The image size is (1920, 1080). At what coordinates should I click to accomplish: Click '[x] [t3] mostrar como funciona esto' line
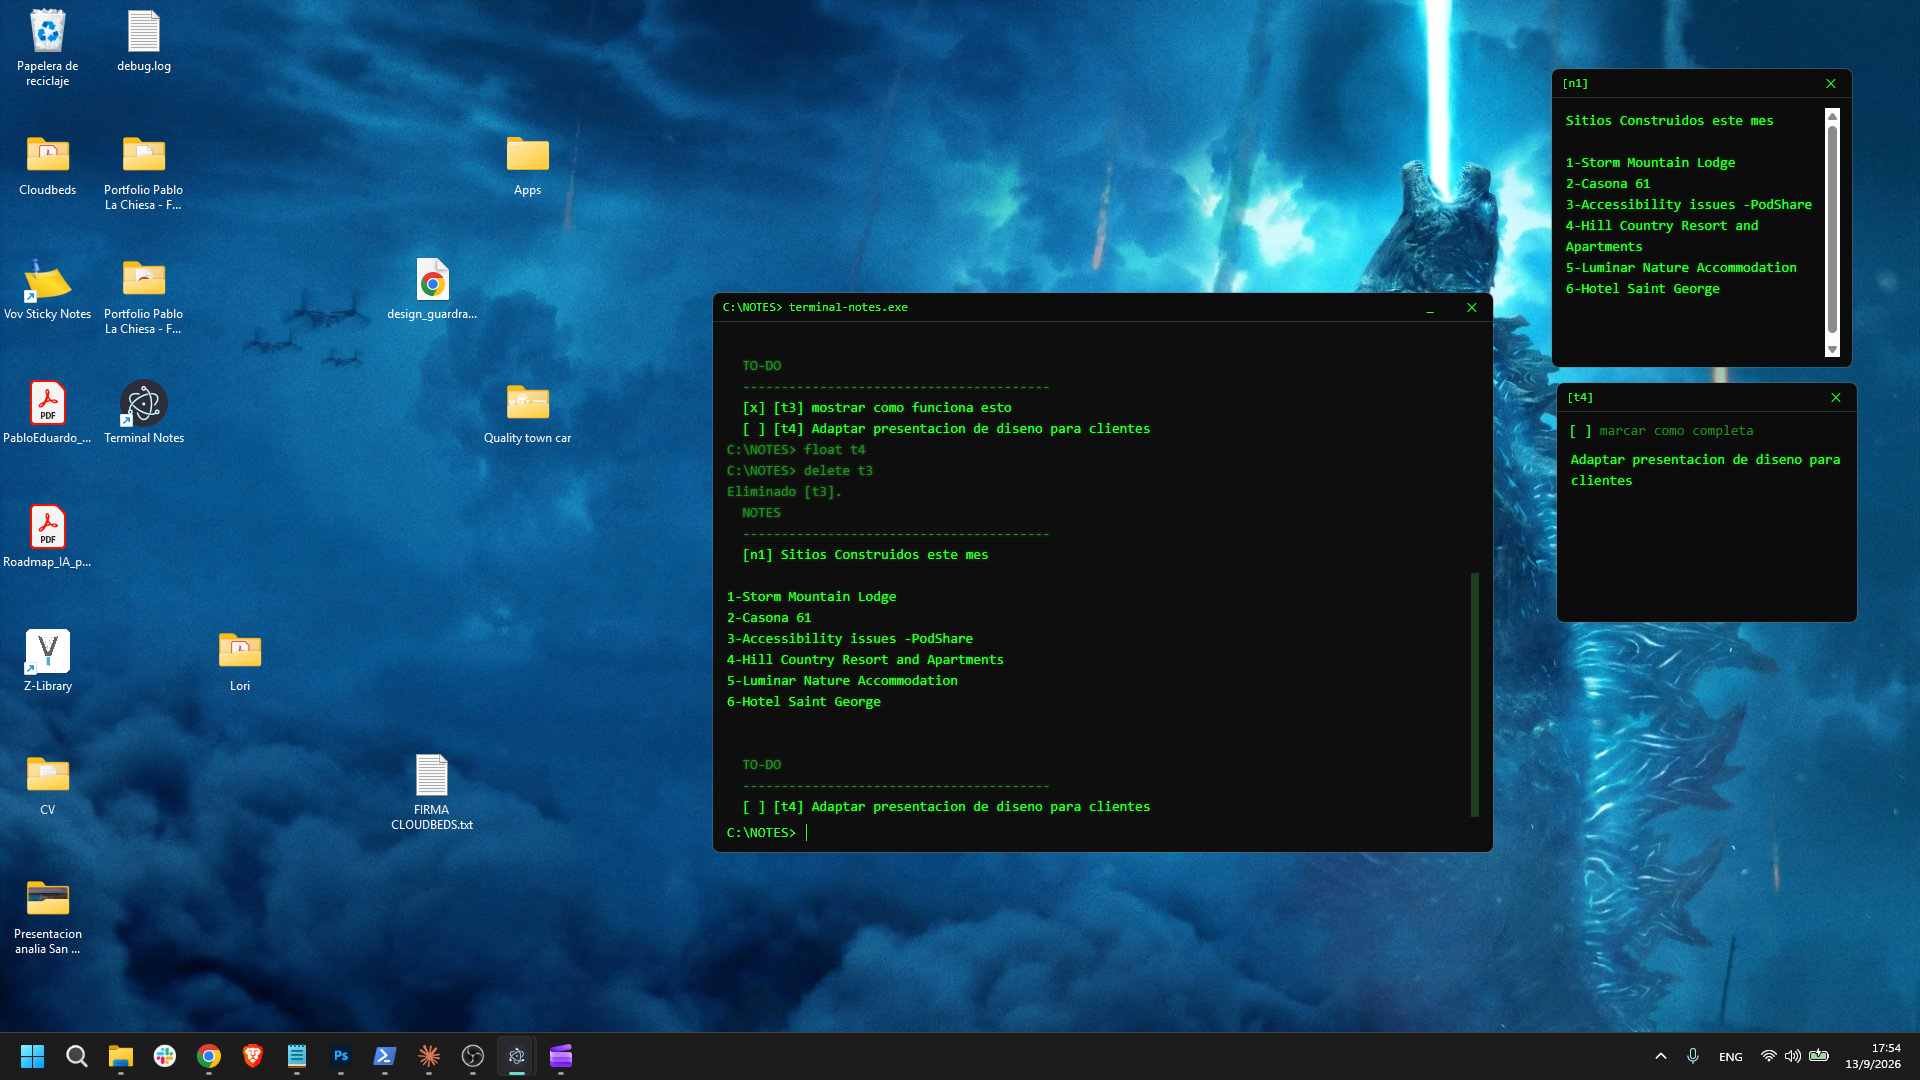pyautogui.click(x=877, y=408)
